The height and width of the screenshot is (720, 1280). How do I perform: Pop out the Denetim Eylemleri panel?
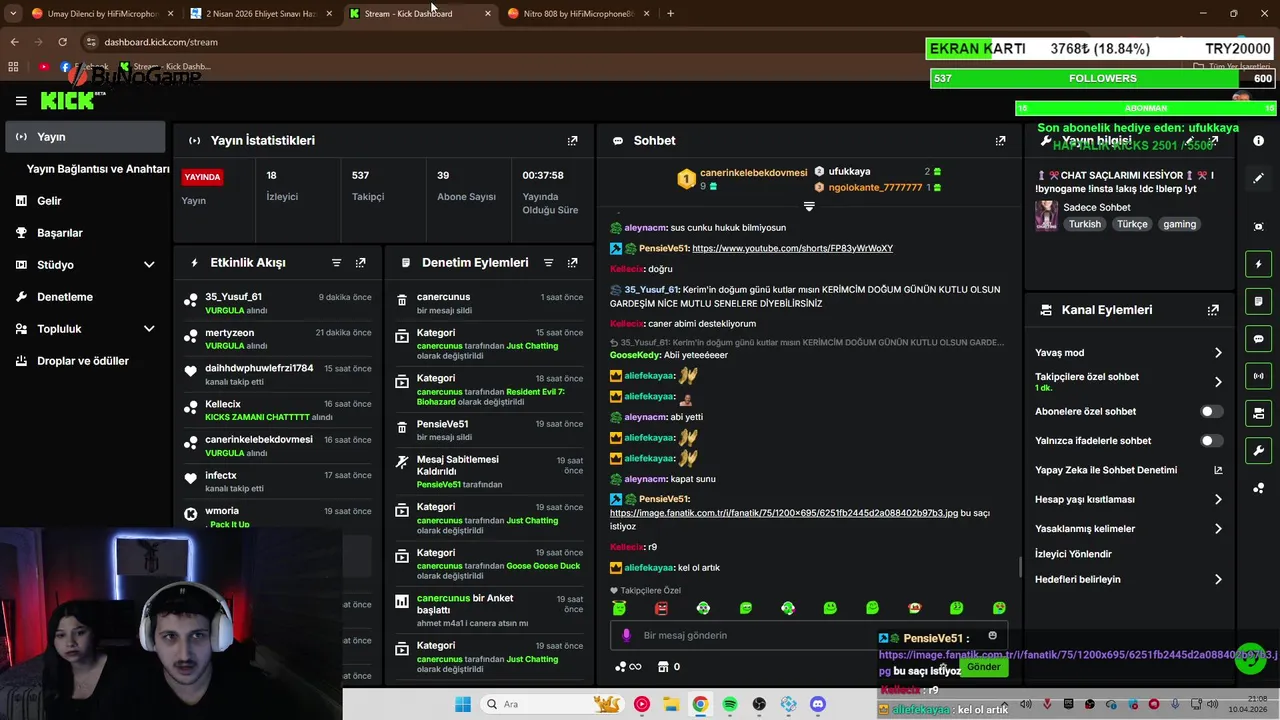[572, 263]
